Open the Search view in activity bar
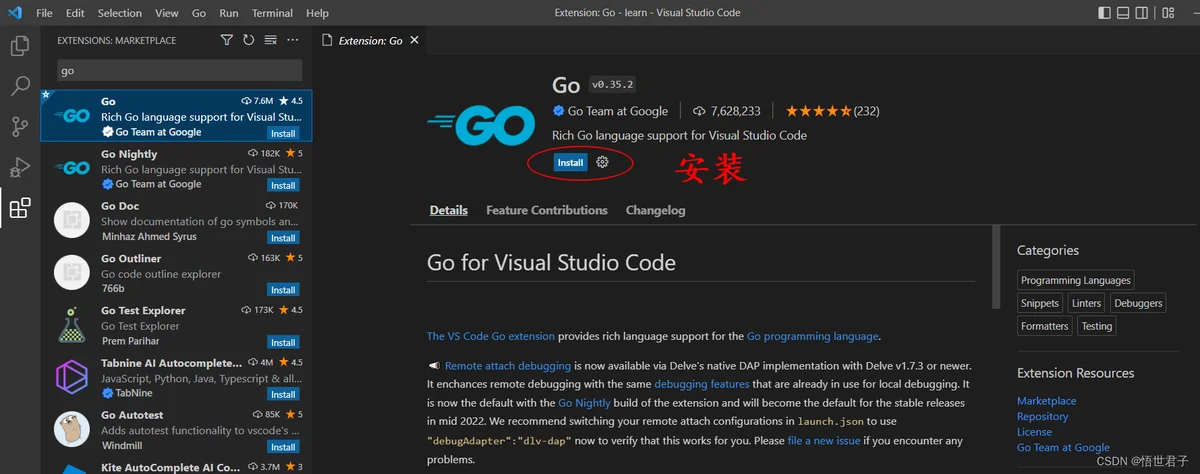Image resolution: width=1200 pixels, height=474 pixels. pyautogui.click(x=19, y=86)
